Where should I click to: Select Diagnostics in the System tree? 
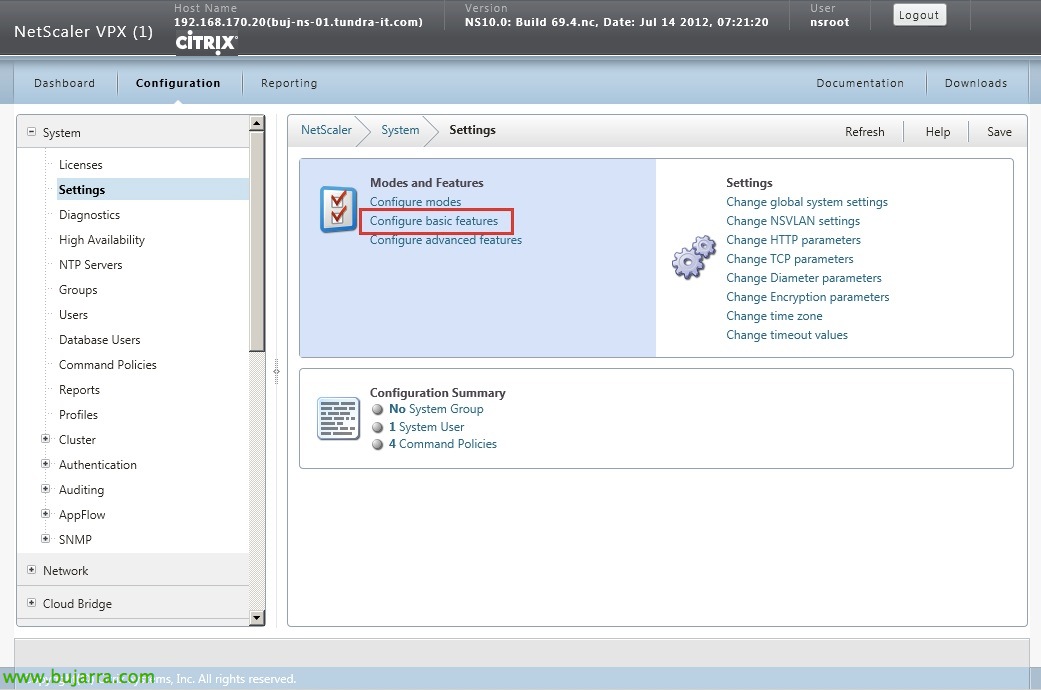pos(90,215)
